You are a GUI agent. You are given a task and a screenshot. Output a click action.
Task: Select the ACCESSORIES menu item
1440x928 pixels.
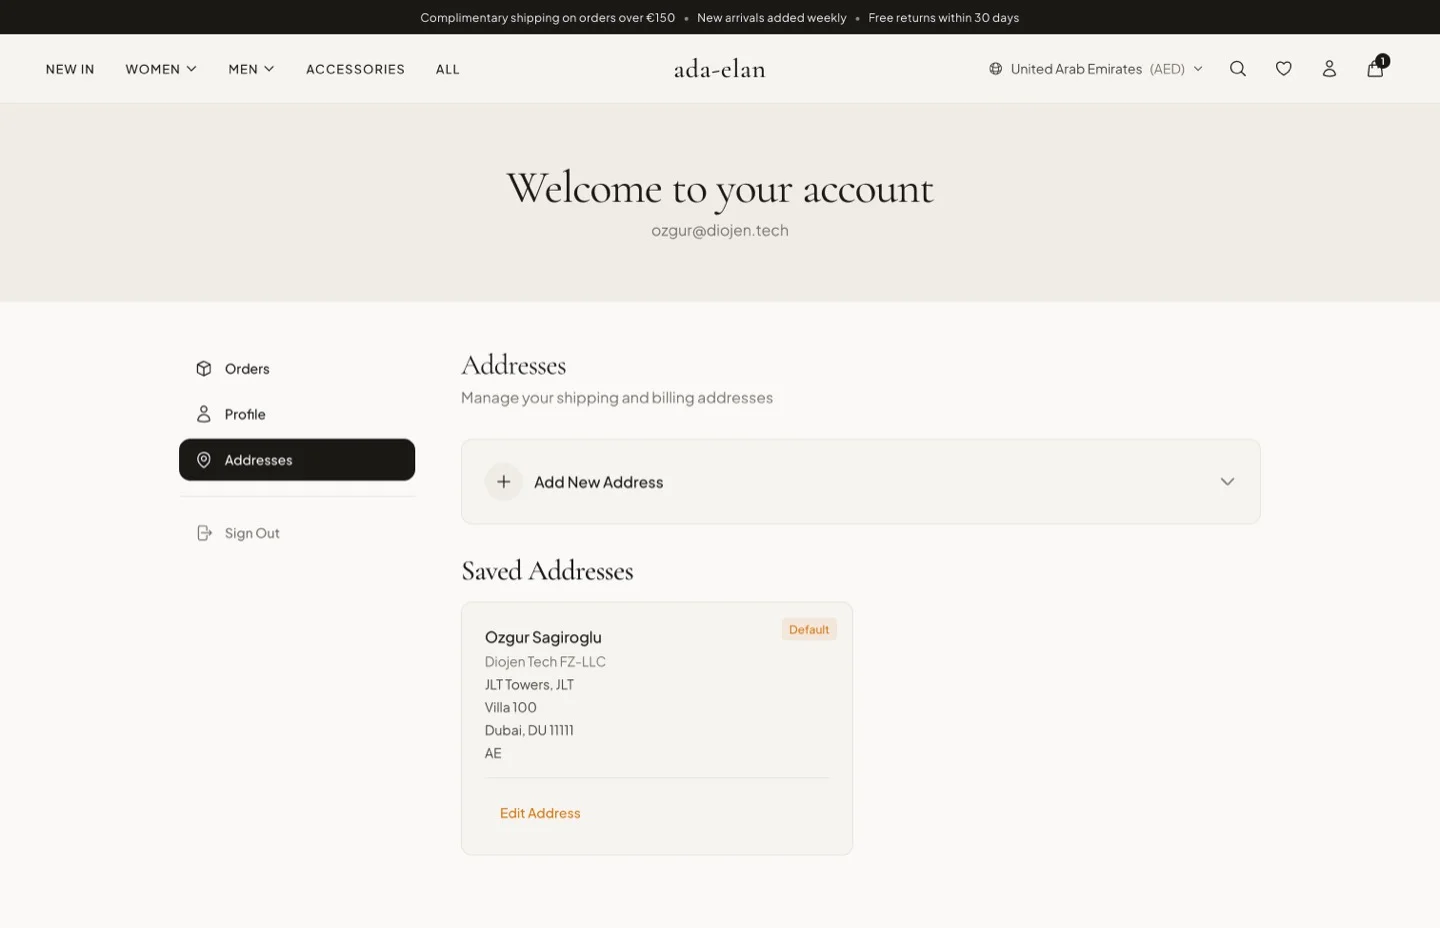[x=355, y=68]
